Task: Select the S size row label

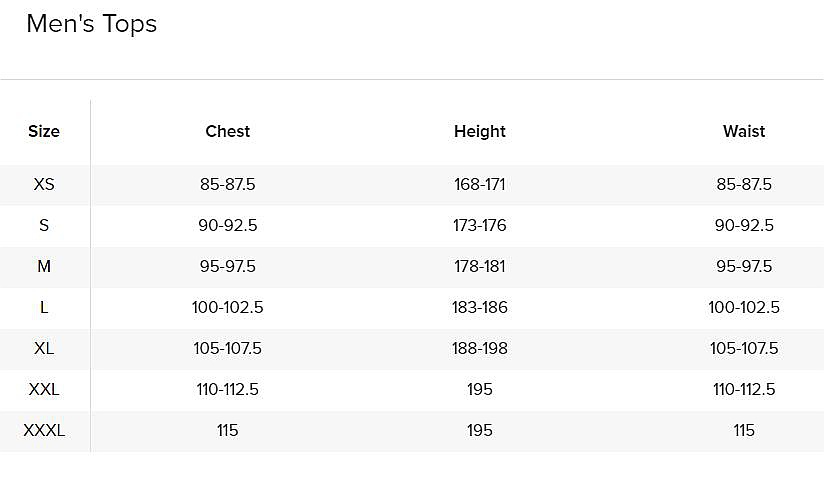Action: [x=44, y=226]
